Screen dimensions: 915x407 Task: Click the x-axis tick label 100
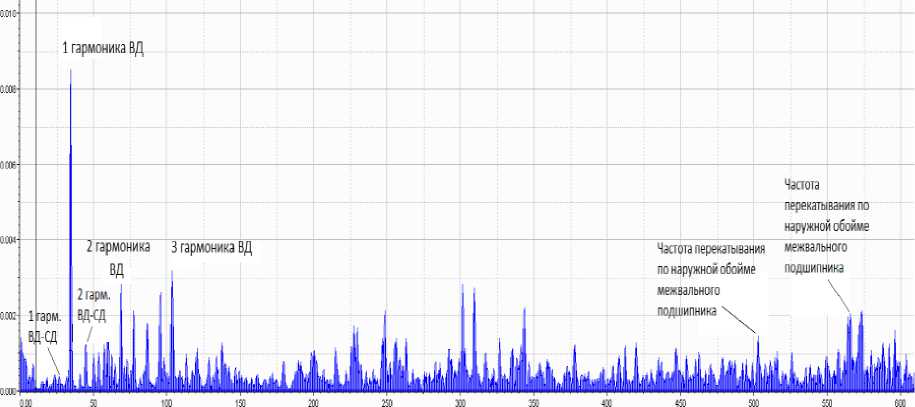click(166, 402)
